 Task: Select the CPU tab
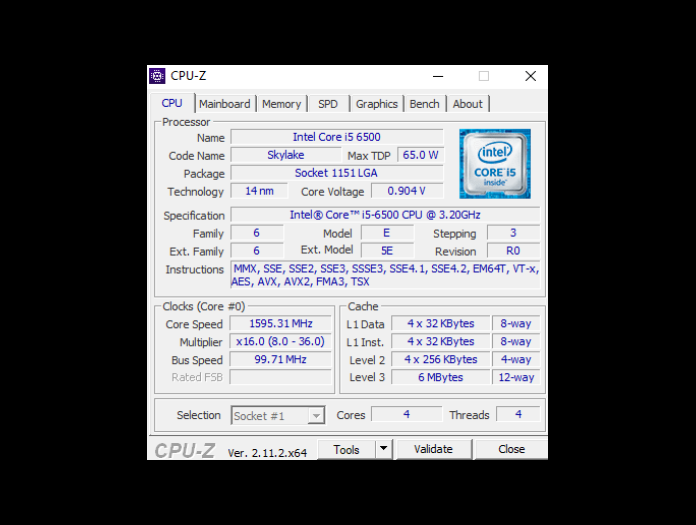click(x=172, y=103)
